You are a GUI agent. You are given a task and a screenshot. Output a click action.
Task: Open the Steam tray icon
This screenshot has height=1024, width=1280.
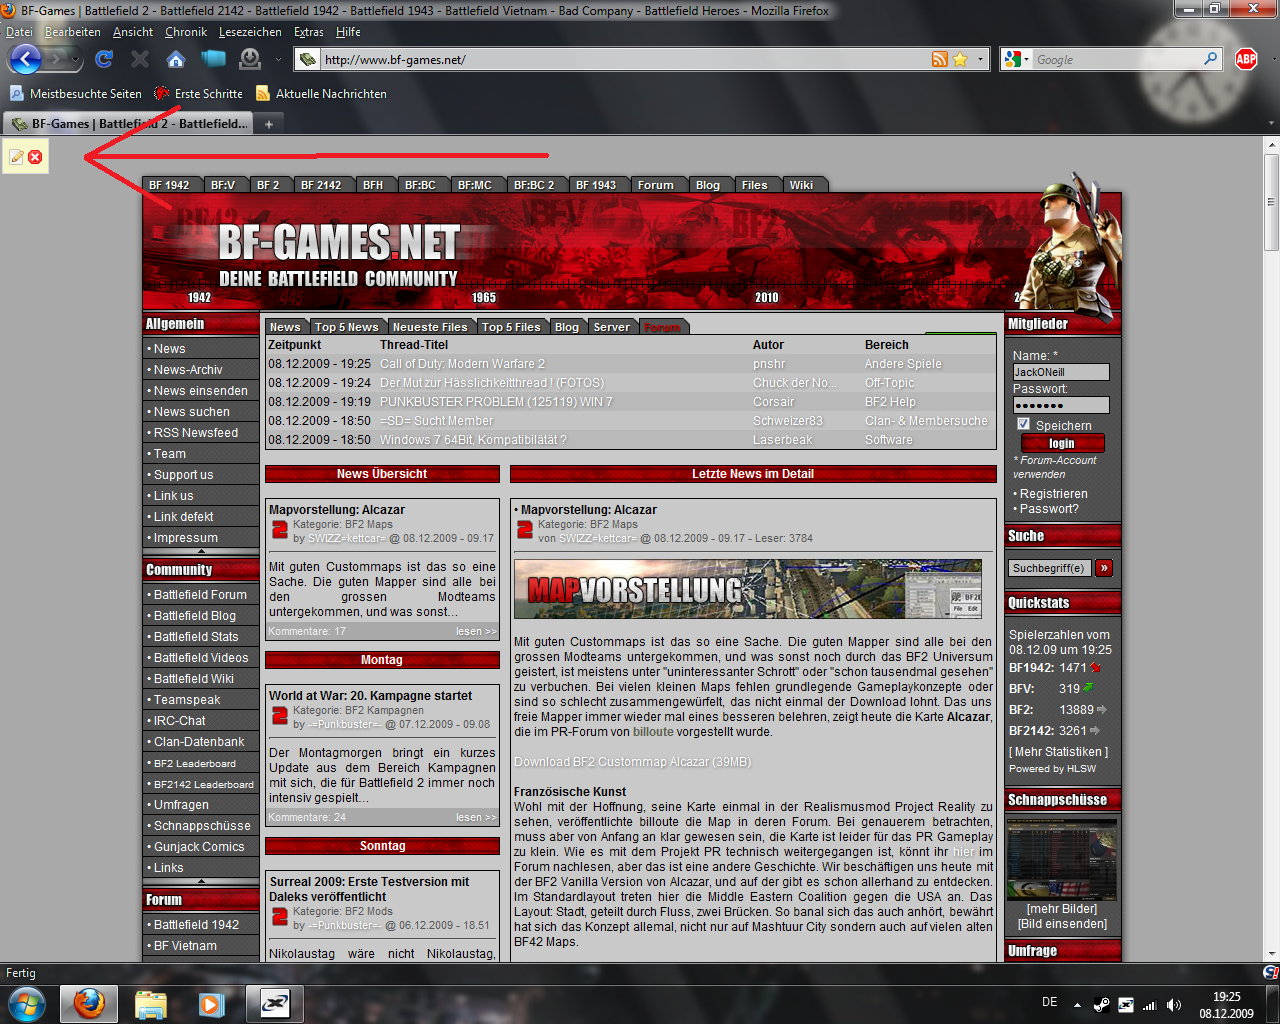pyautogui.click(x=1101, y=1005)
